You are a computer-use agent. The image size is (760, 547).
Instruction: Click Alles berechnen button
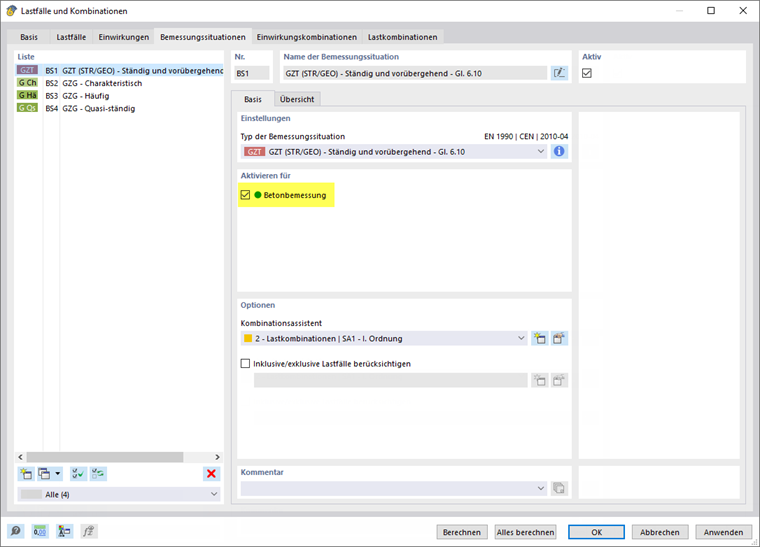click(x=525, y=532)
